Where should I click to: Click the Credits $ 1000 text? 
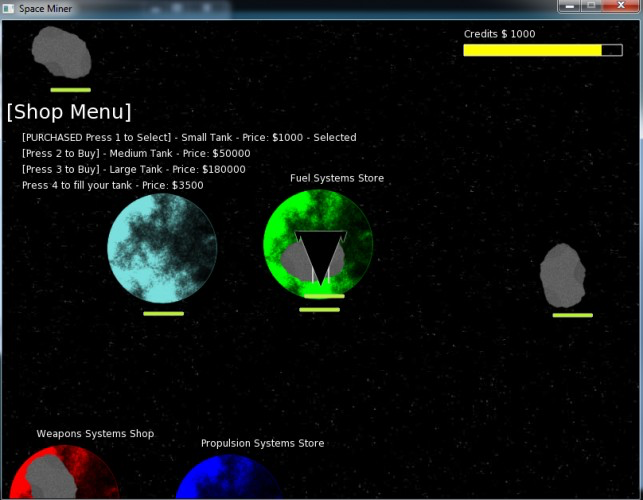point(499,34)
